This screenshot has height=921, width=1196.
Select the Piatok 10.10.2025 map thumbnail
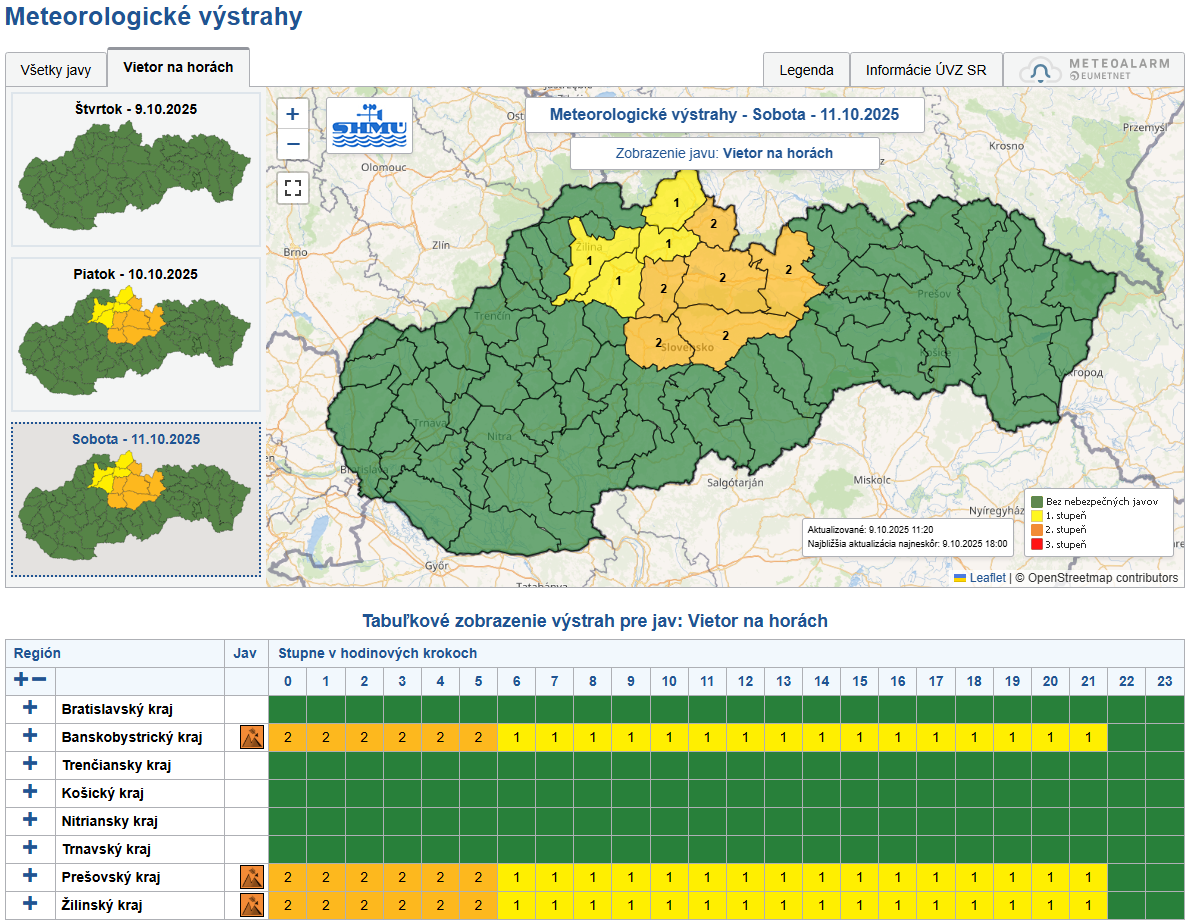136,335
